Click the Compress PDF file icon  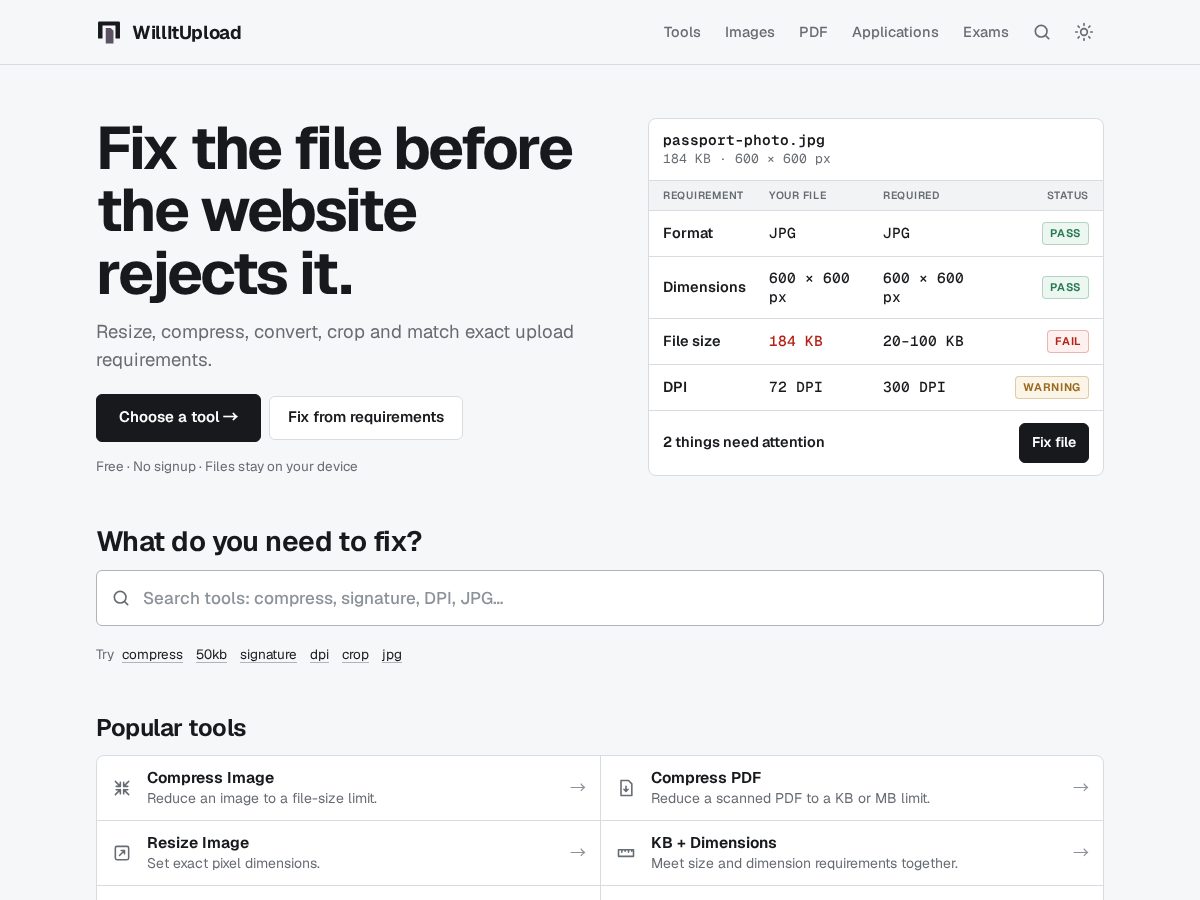pyautogui.click(x=626, y=788)
